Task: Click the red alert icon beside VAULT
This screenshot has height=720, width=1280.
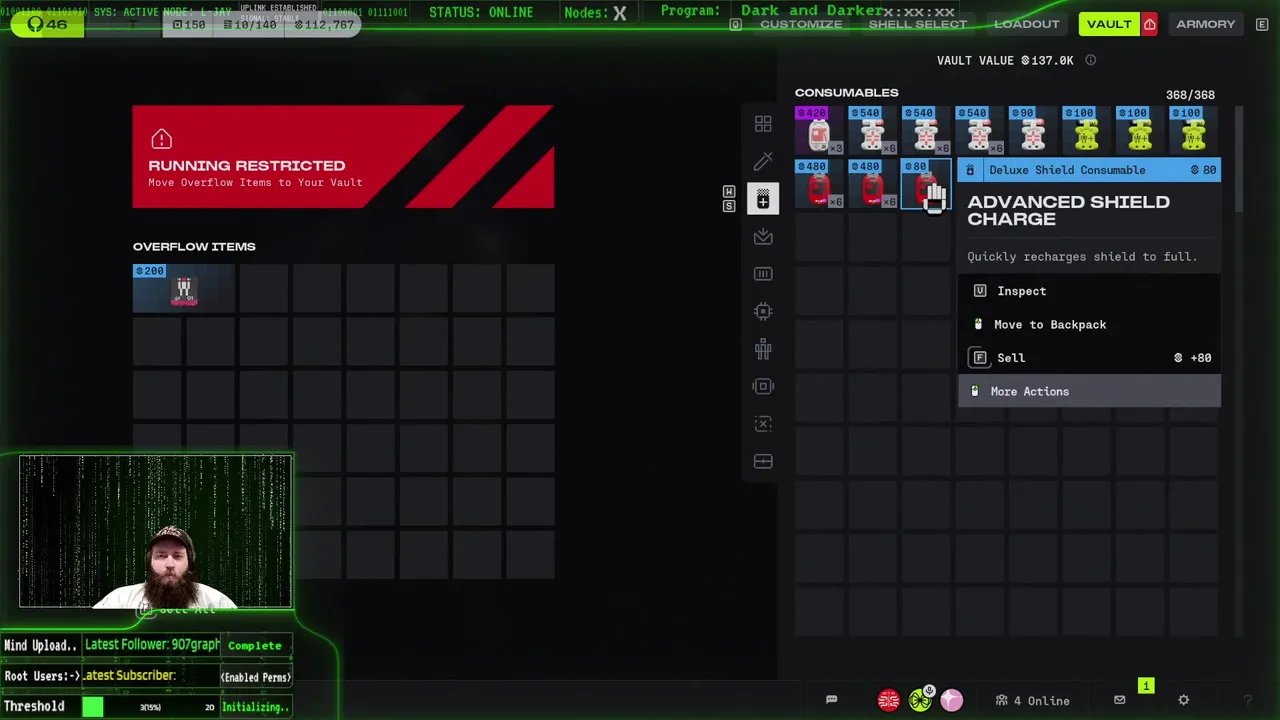Action: 1150,24
